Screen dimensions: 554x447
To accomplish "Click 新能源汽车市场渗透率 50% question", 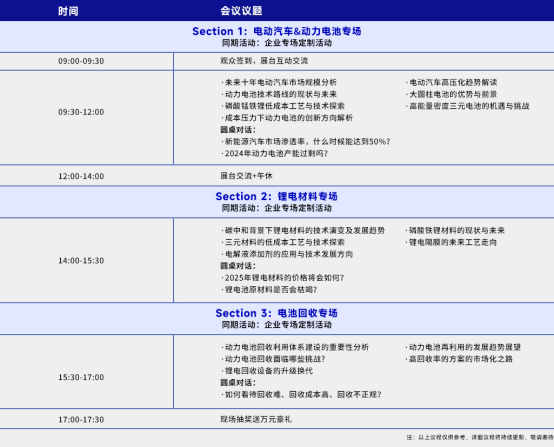I will tap(306, 142).
